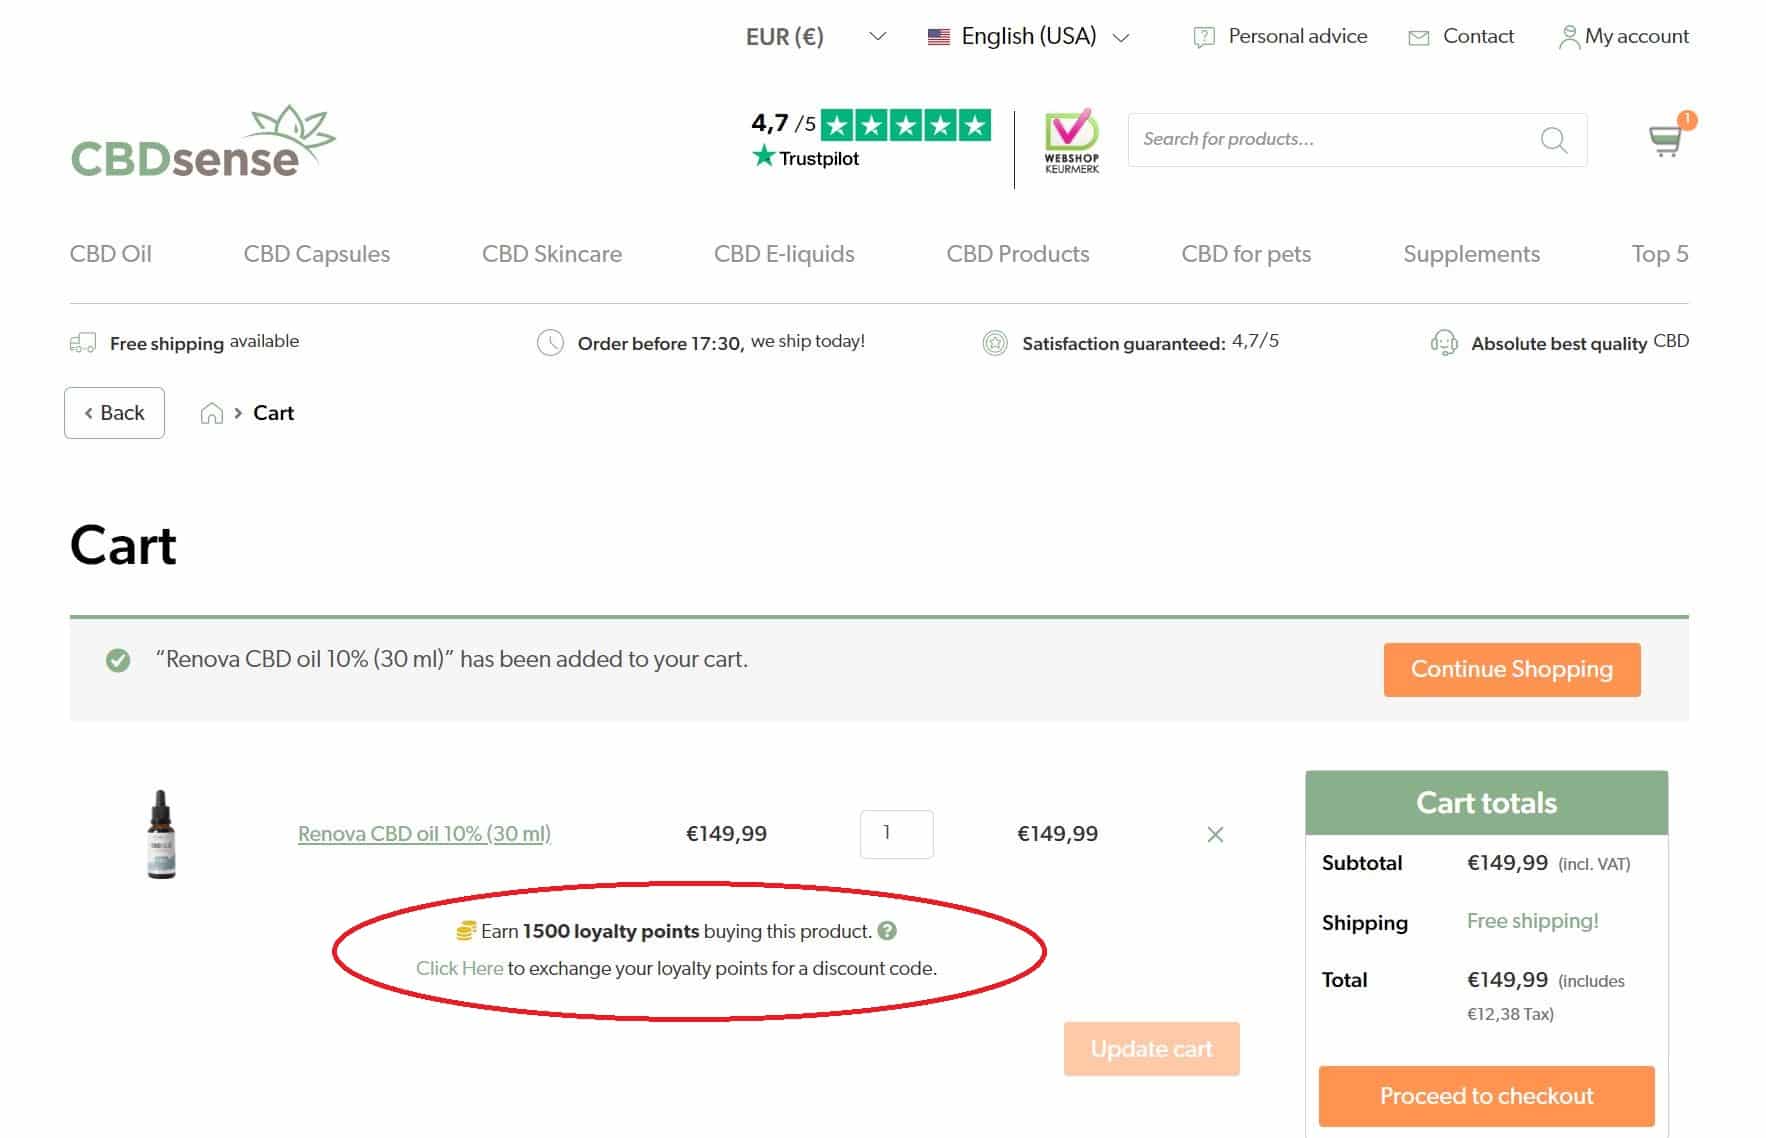Click the quantity input field
This screenshot has width=1766, height=1138.
897,834
